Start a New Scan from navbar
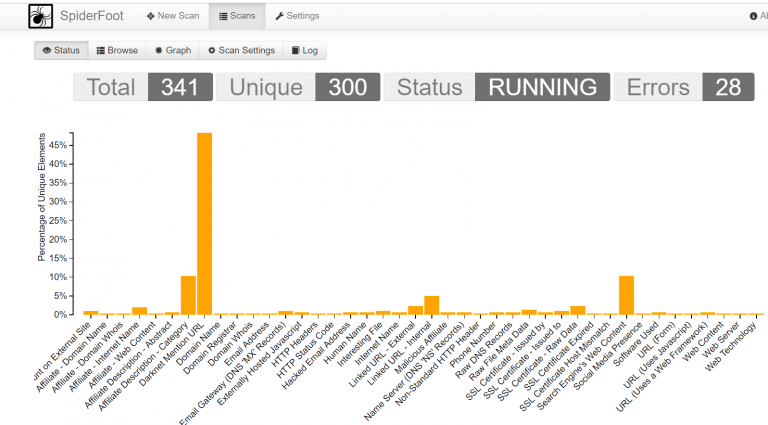The width and height of the screenshot is (768, 425). pyautogui.click(x=173, y=16)
